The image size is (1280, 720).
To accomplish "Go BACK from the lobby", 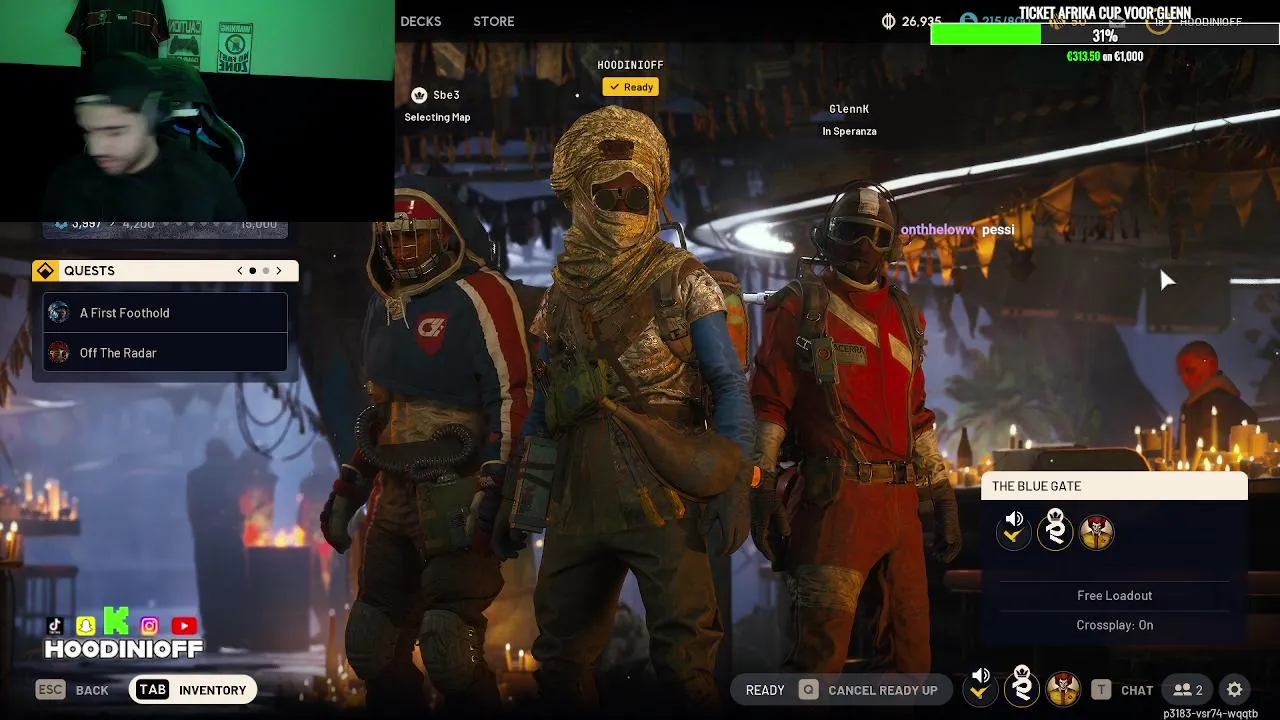I will point(92,690).
